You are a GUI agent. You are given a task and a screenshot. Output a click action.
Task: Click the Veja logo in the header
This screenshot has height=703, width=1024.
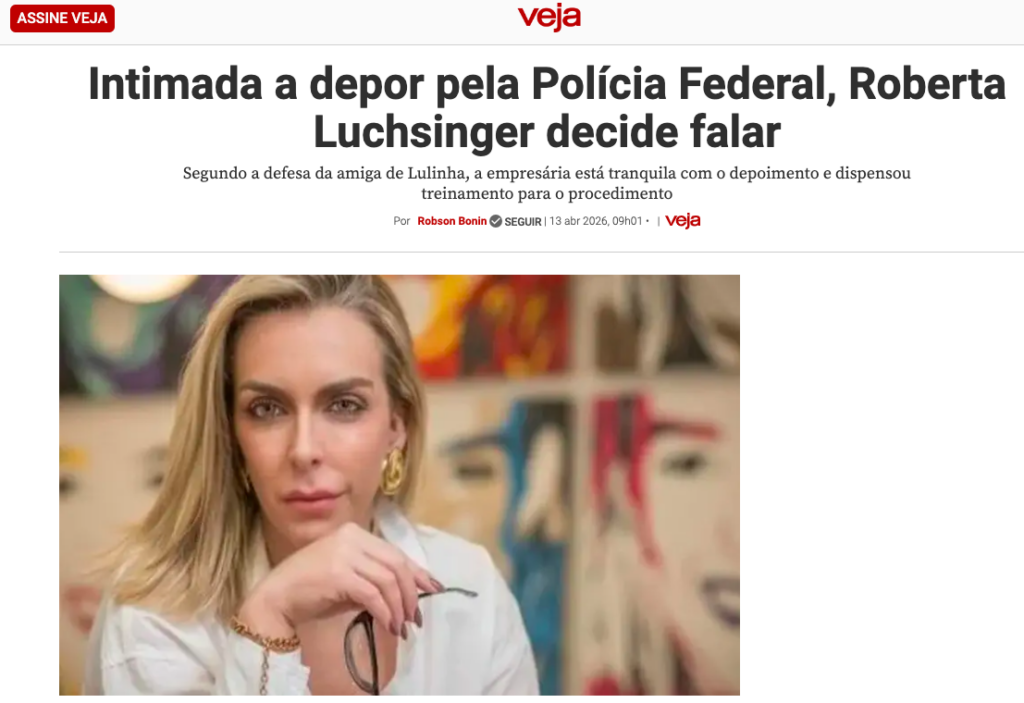tap(549, 18)
